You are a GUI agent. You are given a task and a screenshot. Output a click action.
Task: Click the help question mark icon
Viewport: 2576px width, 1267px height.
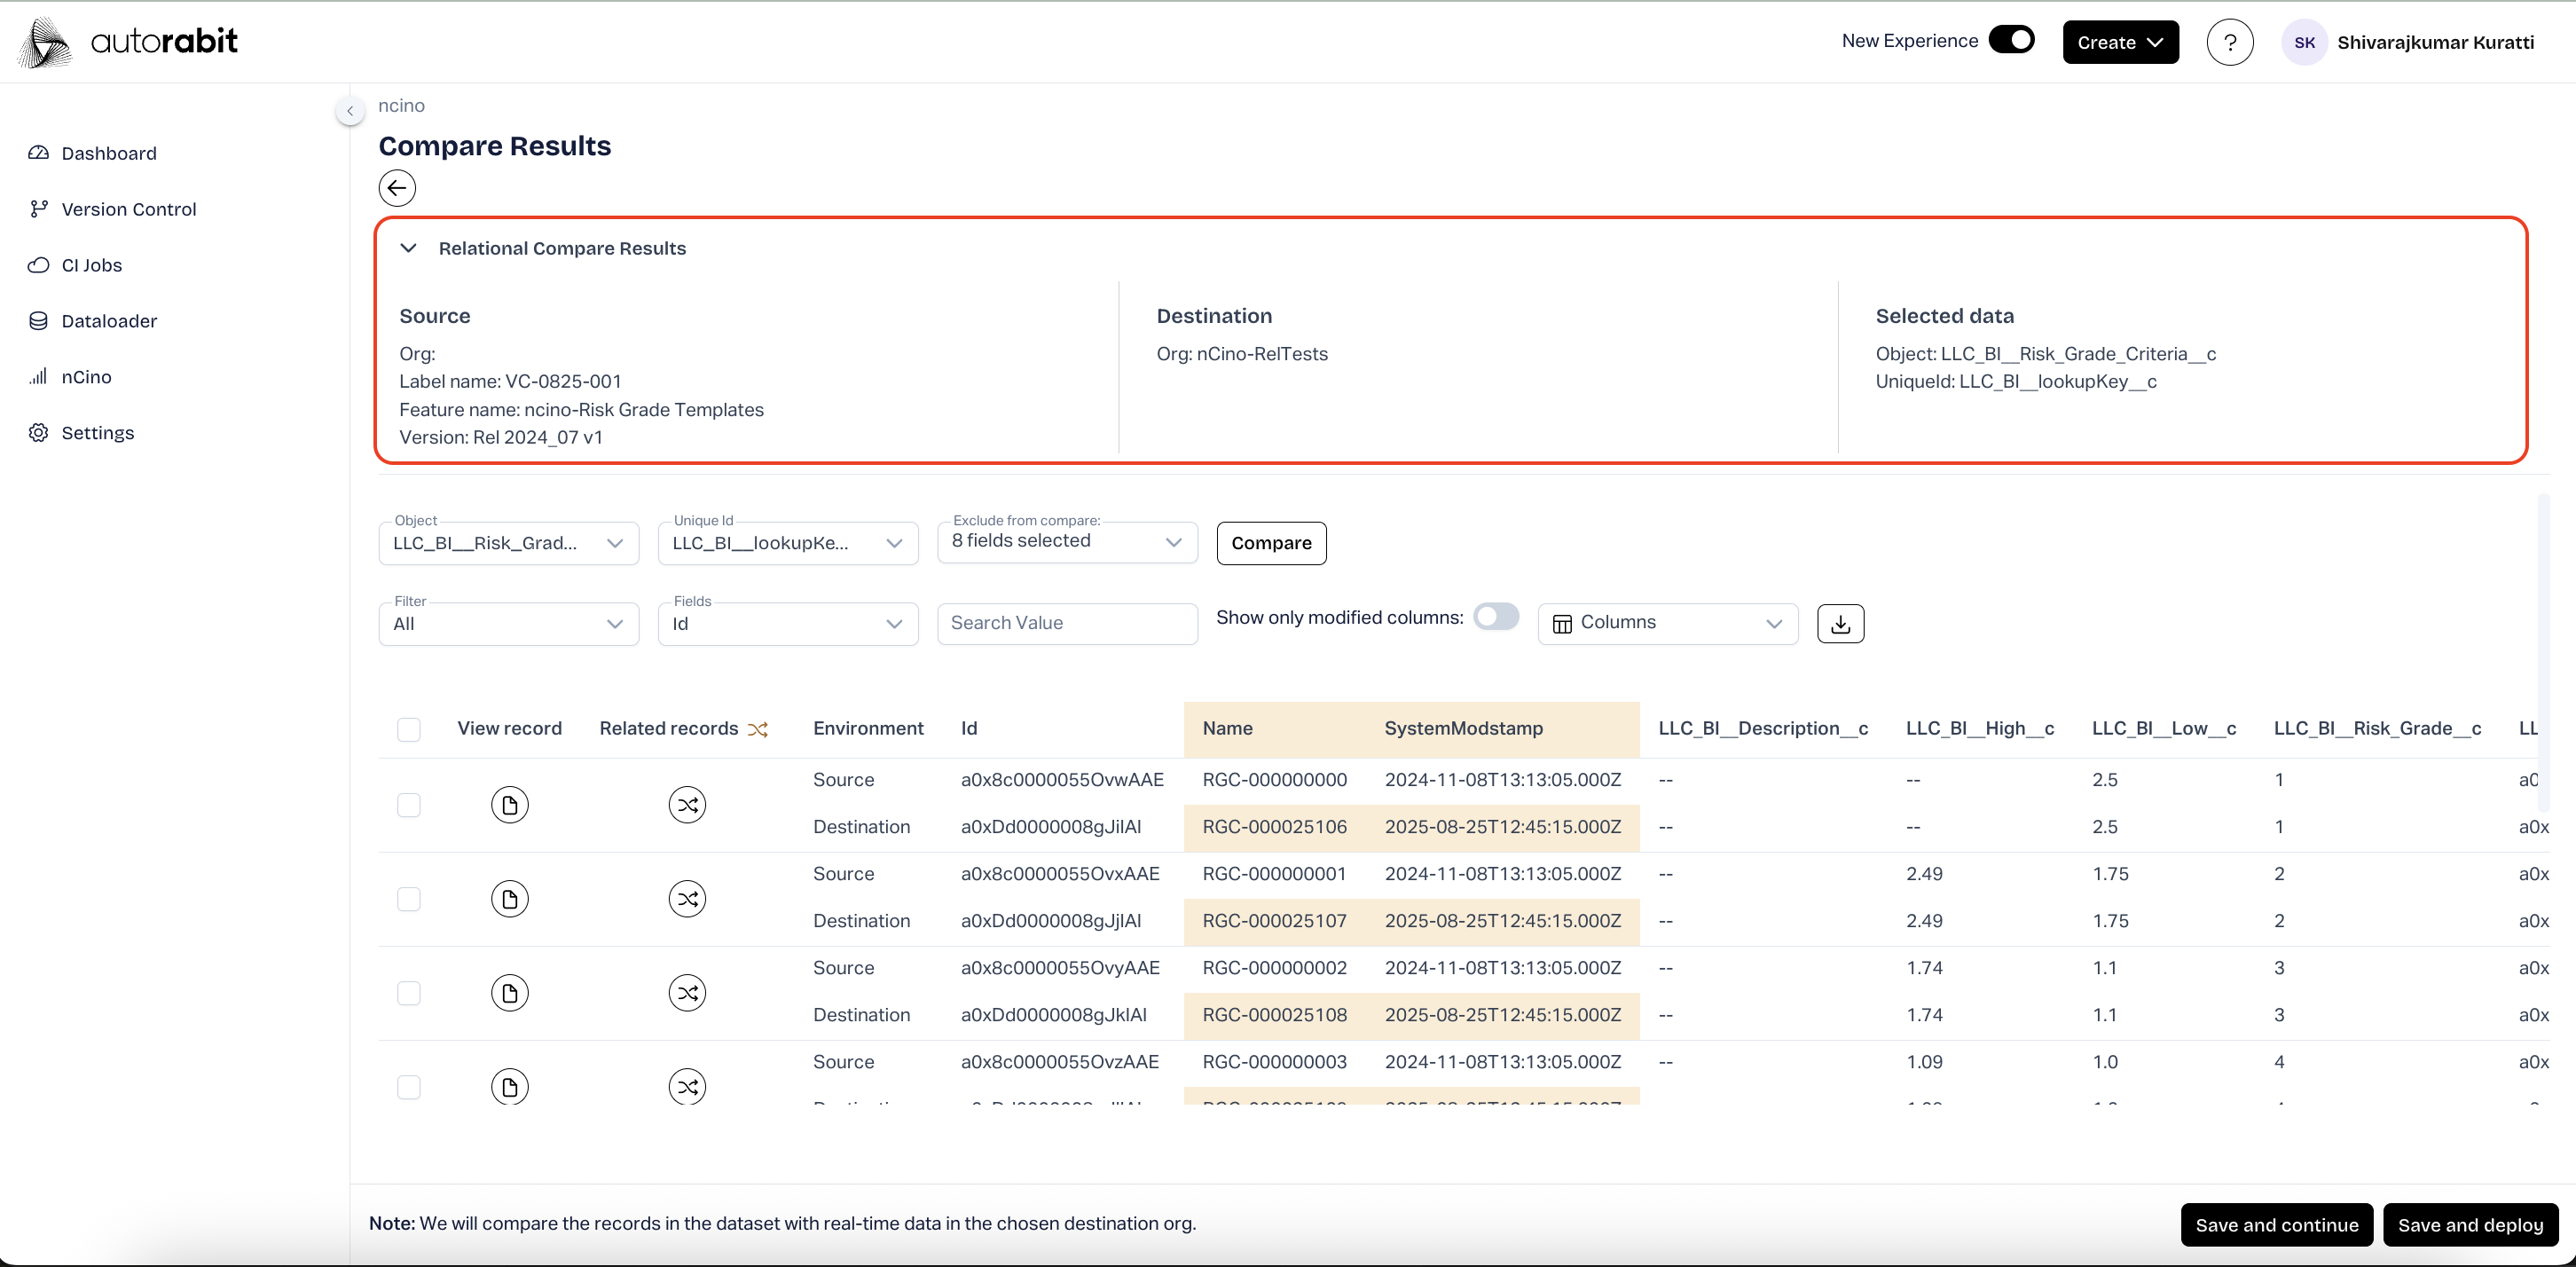coord(2229,42)
